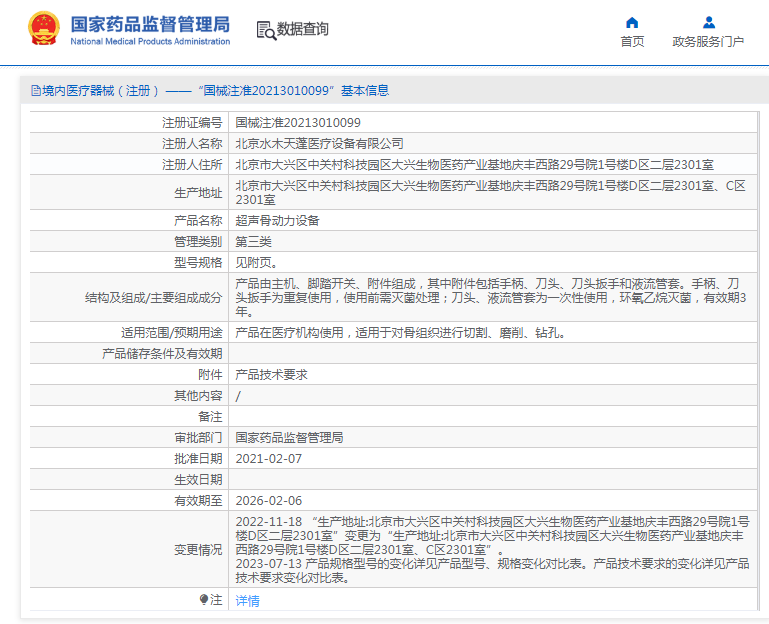This screenshot has height=624, width=769.
Task: Click the 变更情况 label
Action: [x=198, y=550]
